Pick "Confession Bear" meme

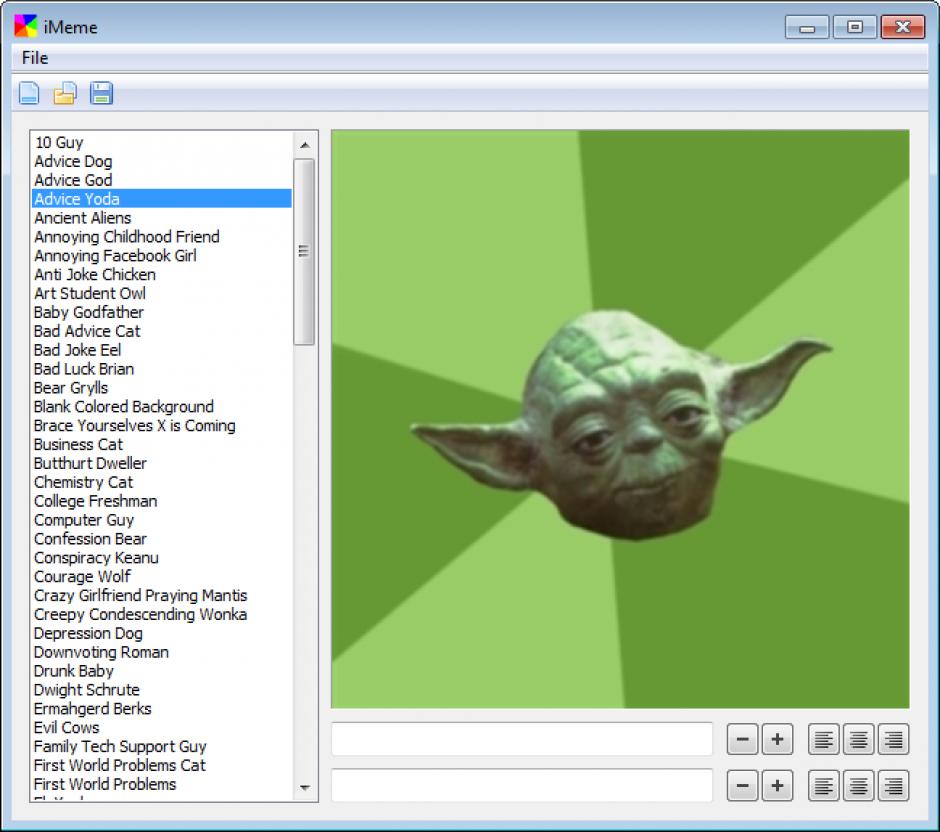tap(162, 539)
